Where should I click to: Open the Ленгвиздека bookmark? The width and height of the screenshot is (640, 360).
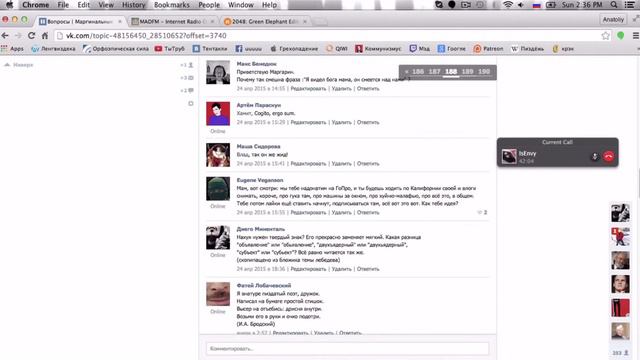tap(53, 49)
